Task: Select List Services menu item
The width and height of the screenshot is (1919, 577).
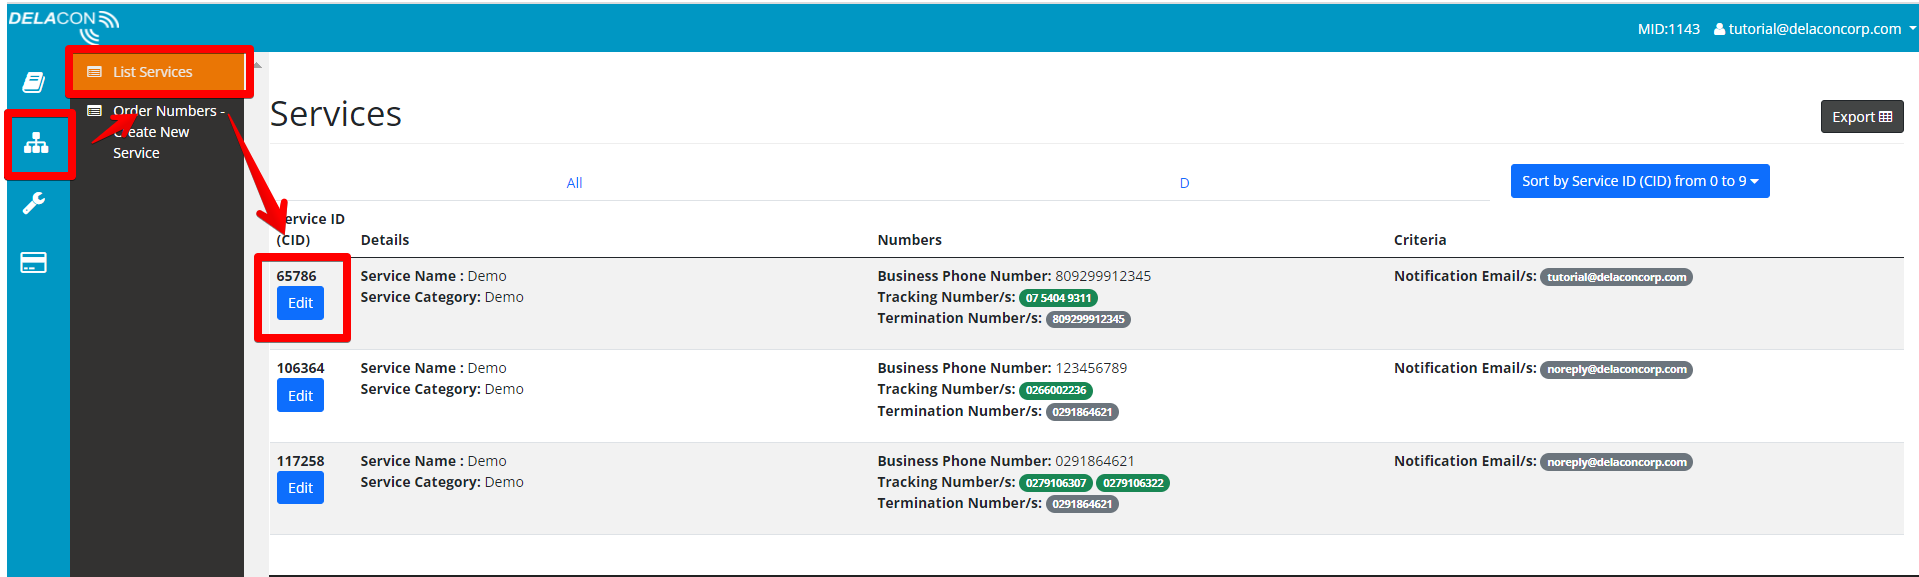Action: 159,72
